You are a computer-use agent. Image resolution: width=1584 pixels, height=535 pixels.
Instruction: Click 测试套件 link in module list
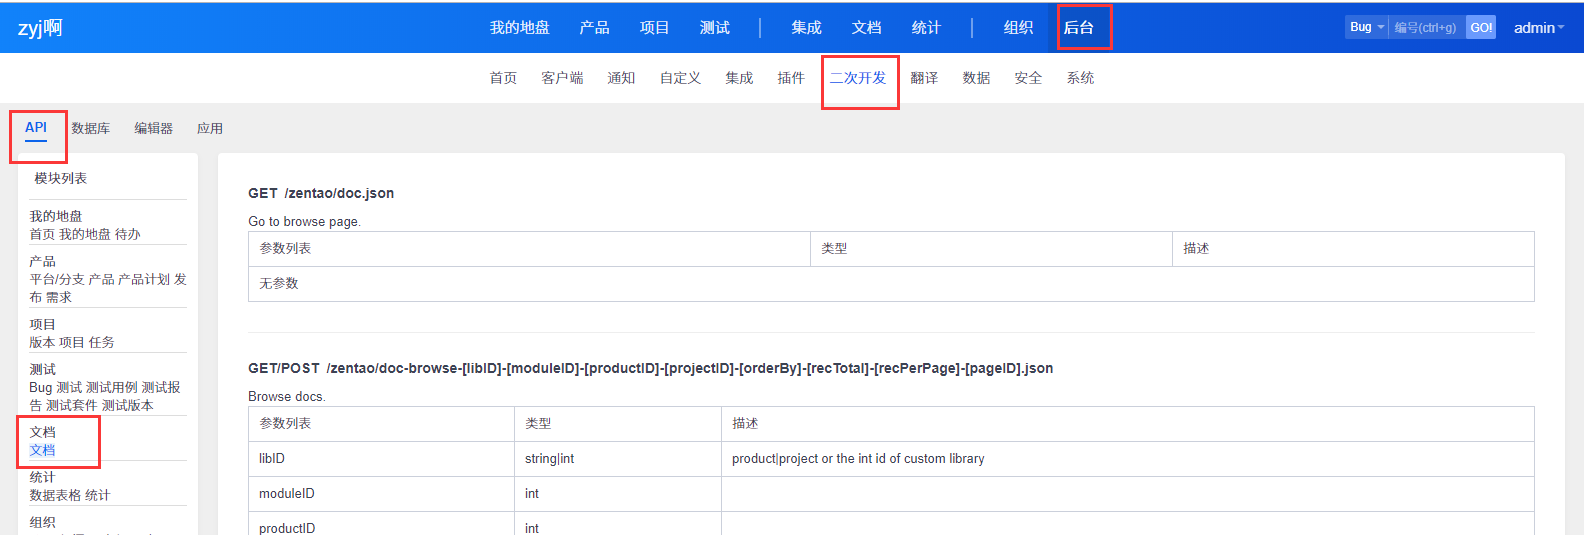[x=72, y=405]
